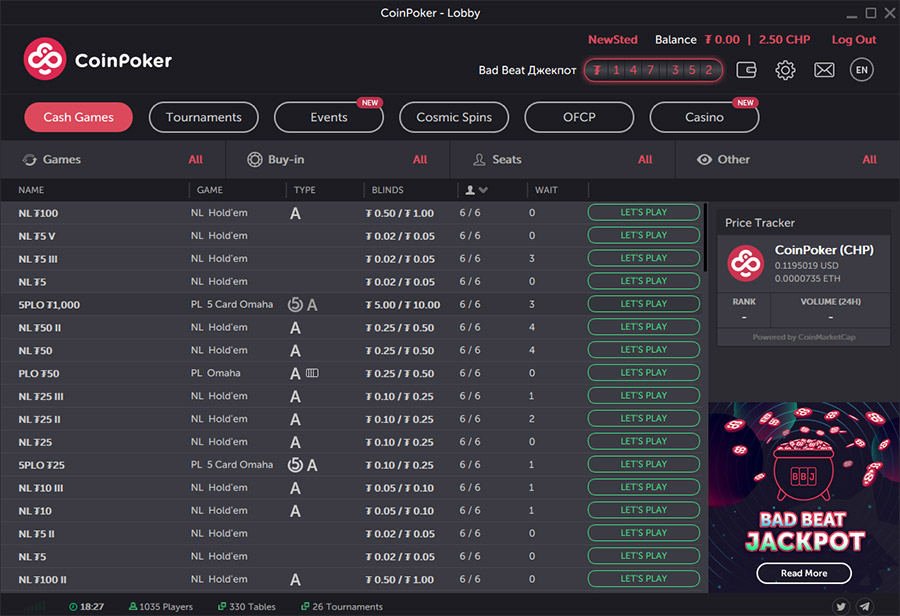
Task: Open the Cosmic Spins tab
Action: point(454,117)
